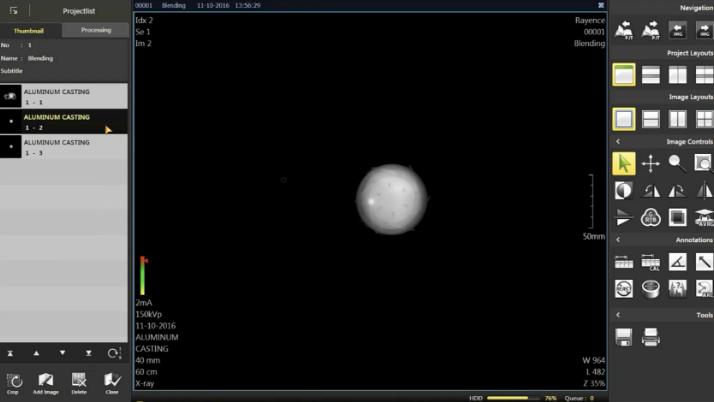Viewport: 714px width, 402px height.
Task: Select single Image Layout
Action: point(624,119)
